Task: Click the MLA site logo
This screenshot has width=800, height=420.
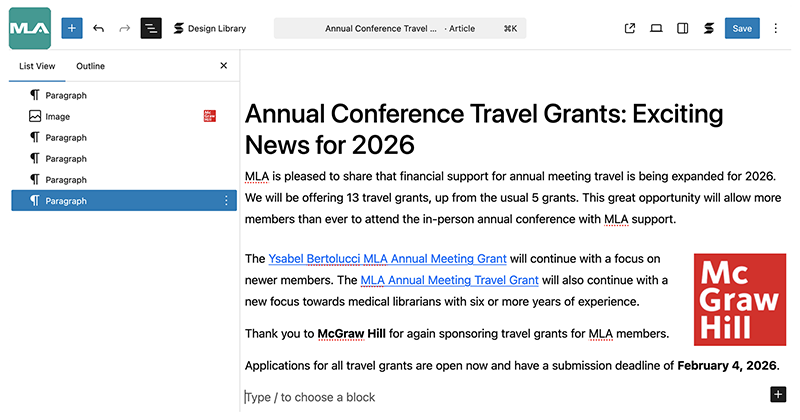Action: [x=29, y=28]
